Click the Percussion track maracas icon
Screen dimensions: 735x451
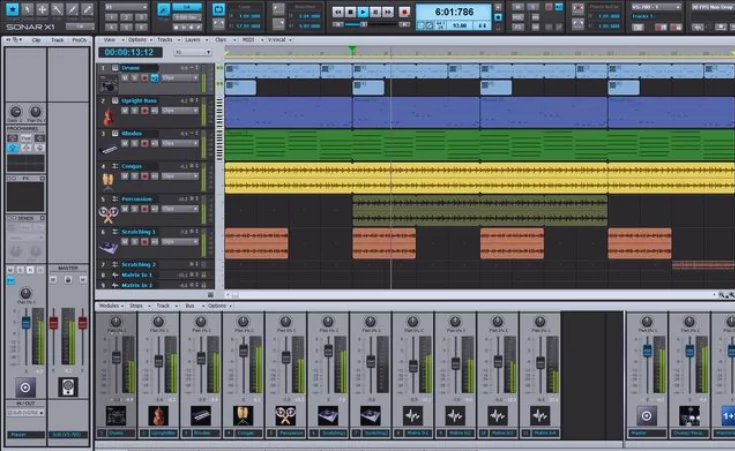(x=108, y=214)
